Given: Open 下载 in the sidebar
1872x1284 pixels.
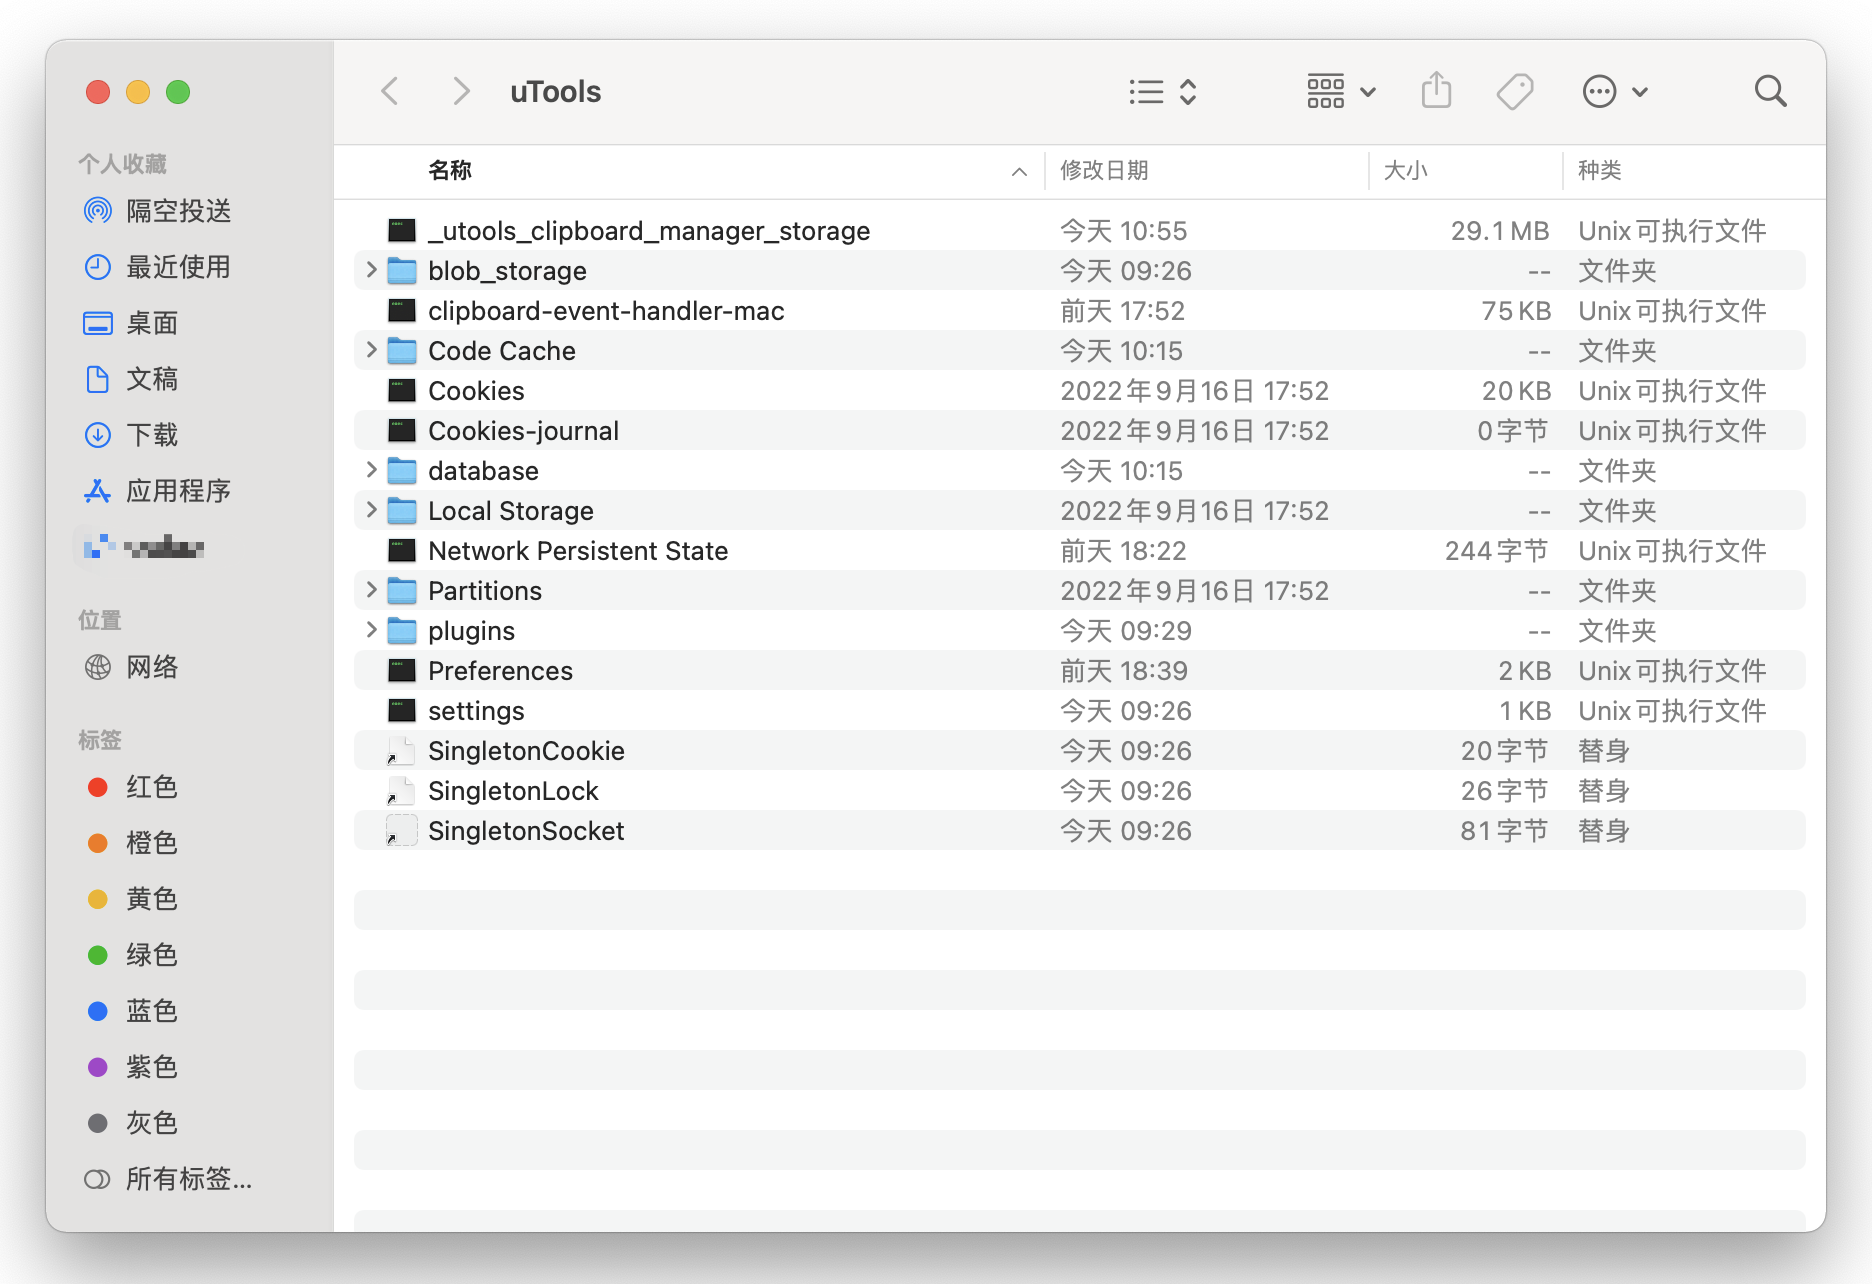Looking at the screenshot, I should click(x=131, y=435).
